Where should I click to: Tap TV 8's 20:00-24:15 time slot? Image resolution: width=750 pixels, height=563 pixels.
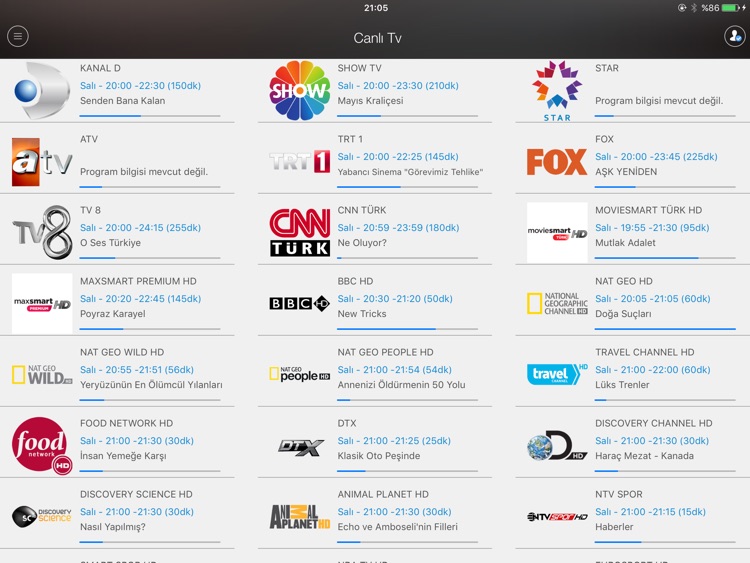click(x=140, y=228)
